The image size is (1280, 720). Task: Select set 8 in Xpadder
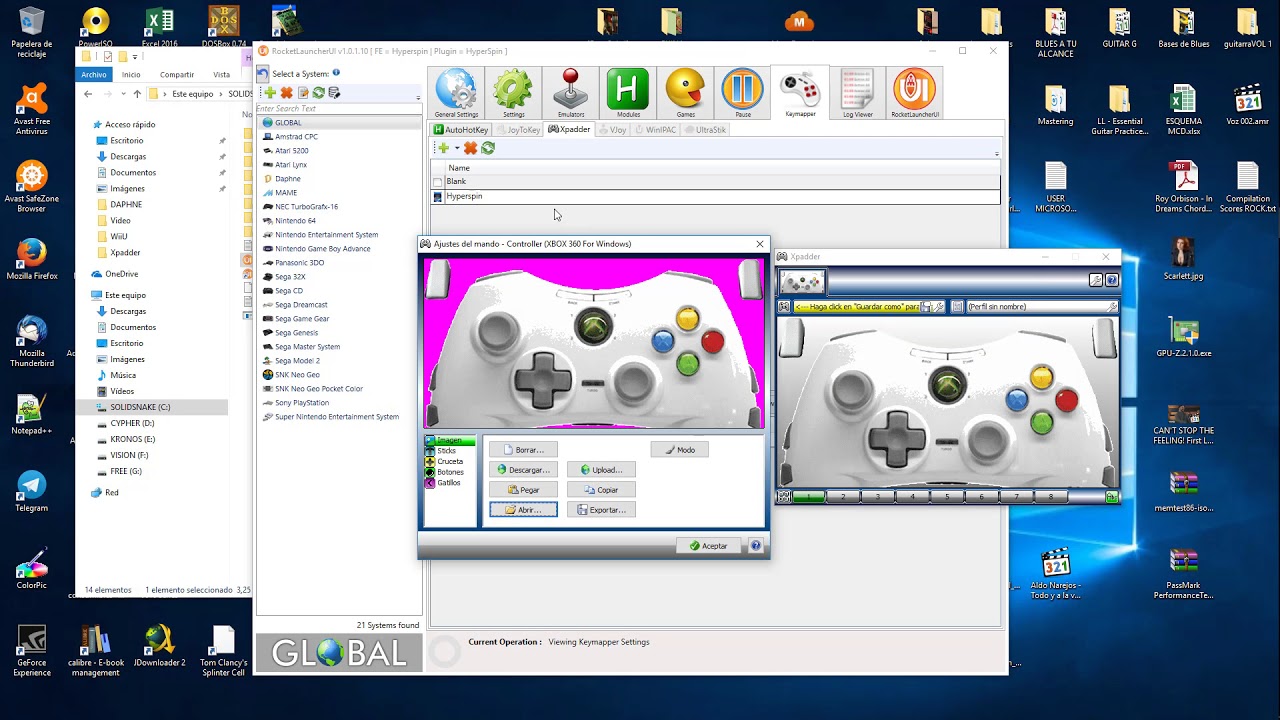(x=1050, y=497)
